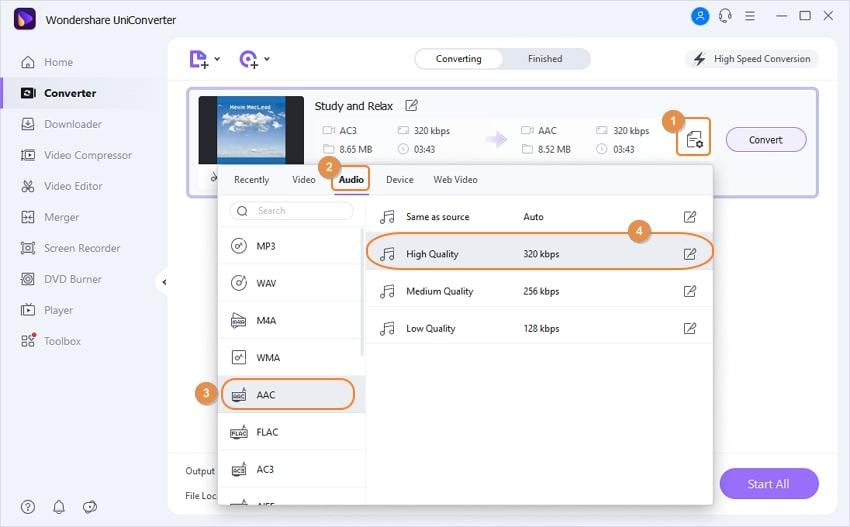Open the Web Video format tab
This screenshot has width=850, height=527.
(x=455, y=179)
